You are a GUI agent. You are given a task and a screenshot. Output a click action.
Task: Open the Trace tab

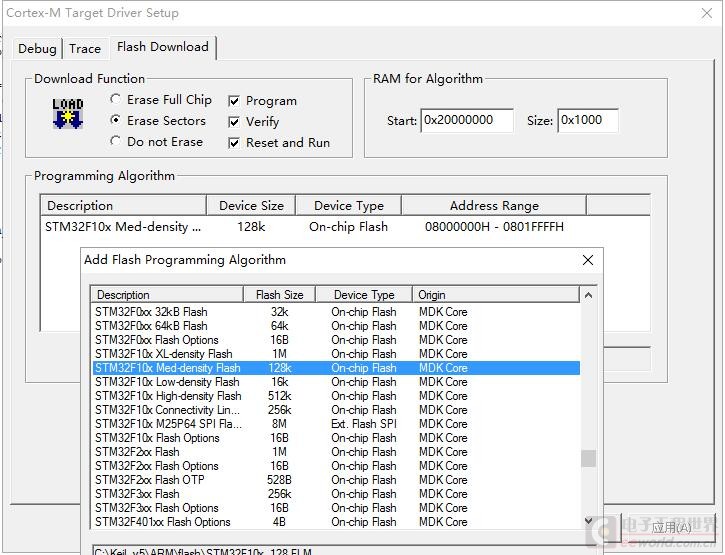(85, 49)
